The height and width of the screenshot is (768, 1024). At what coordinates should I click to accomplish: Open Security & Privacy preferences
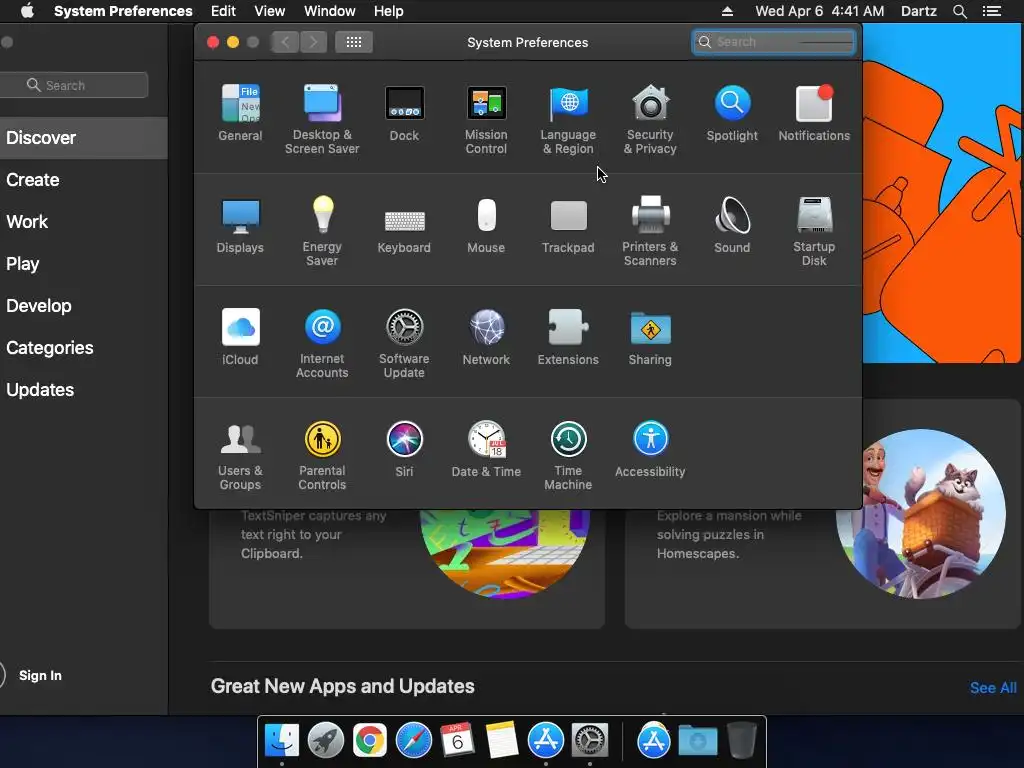tap(650, 119)
